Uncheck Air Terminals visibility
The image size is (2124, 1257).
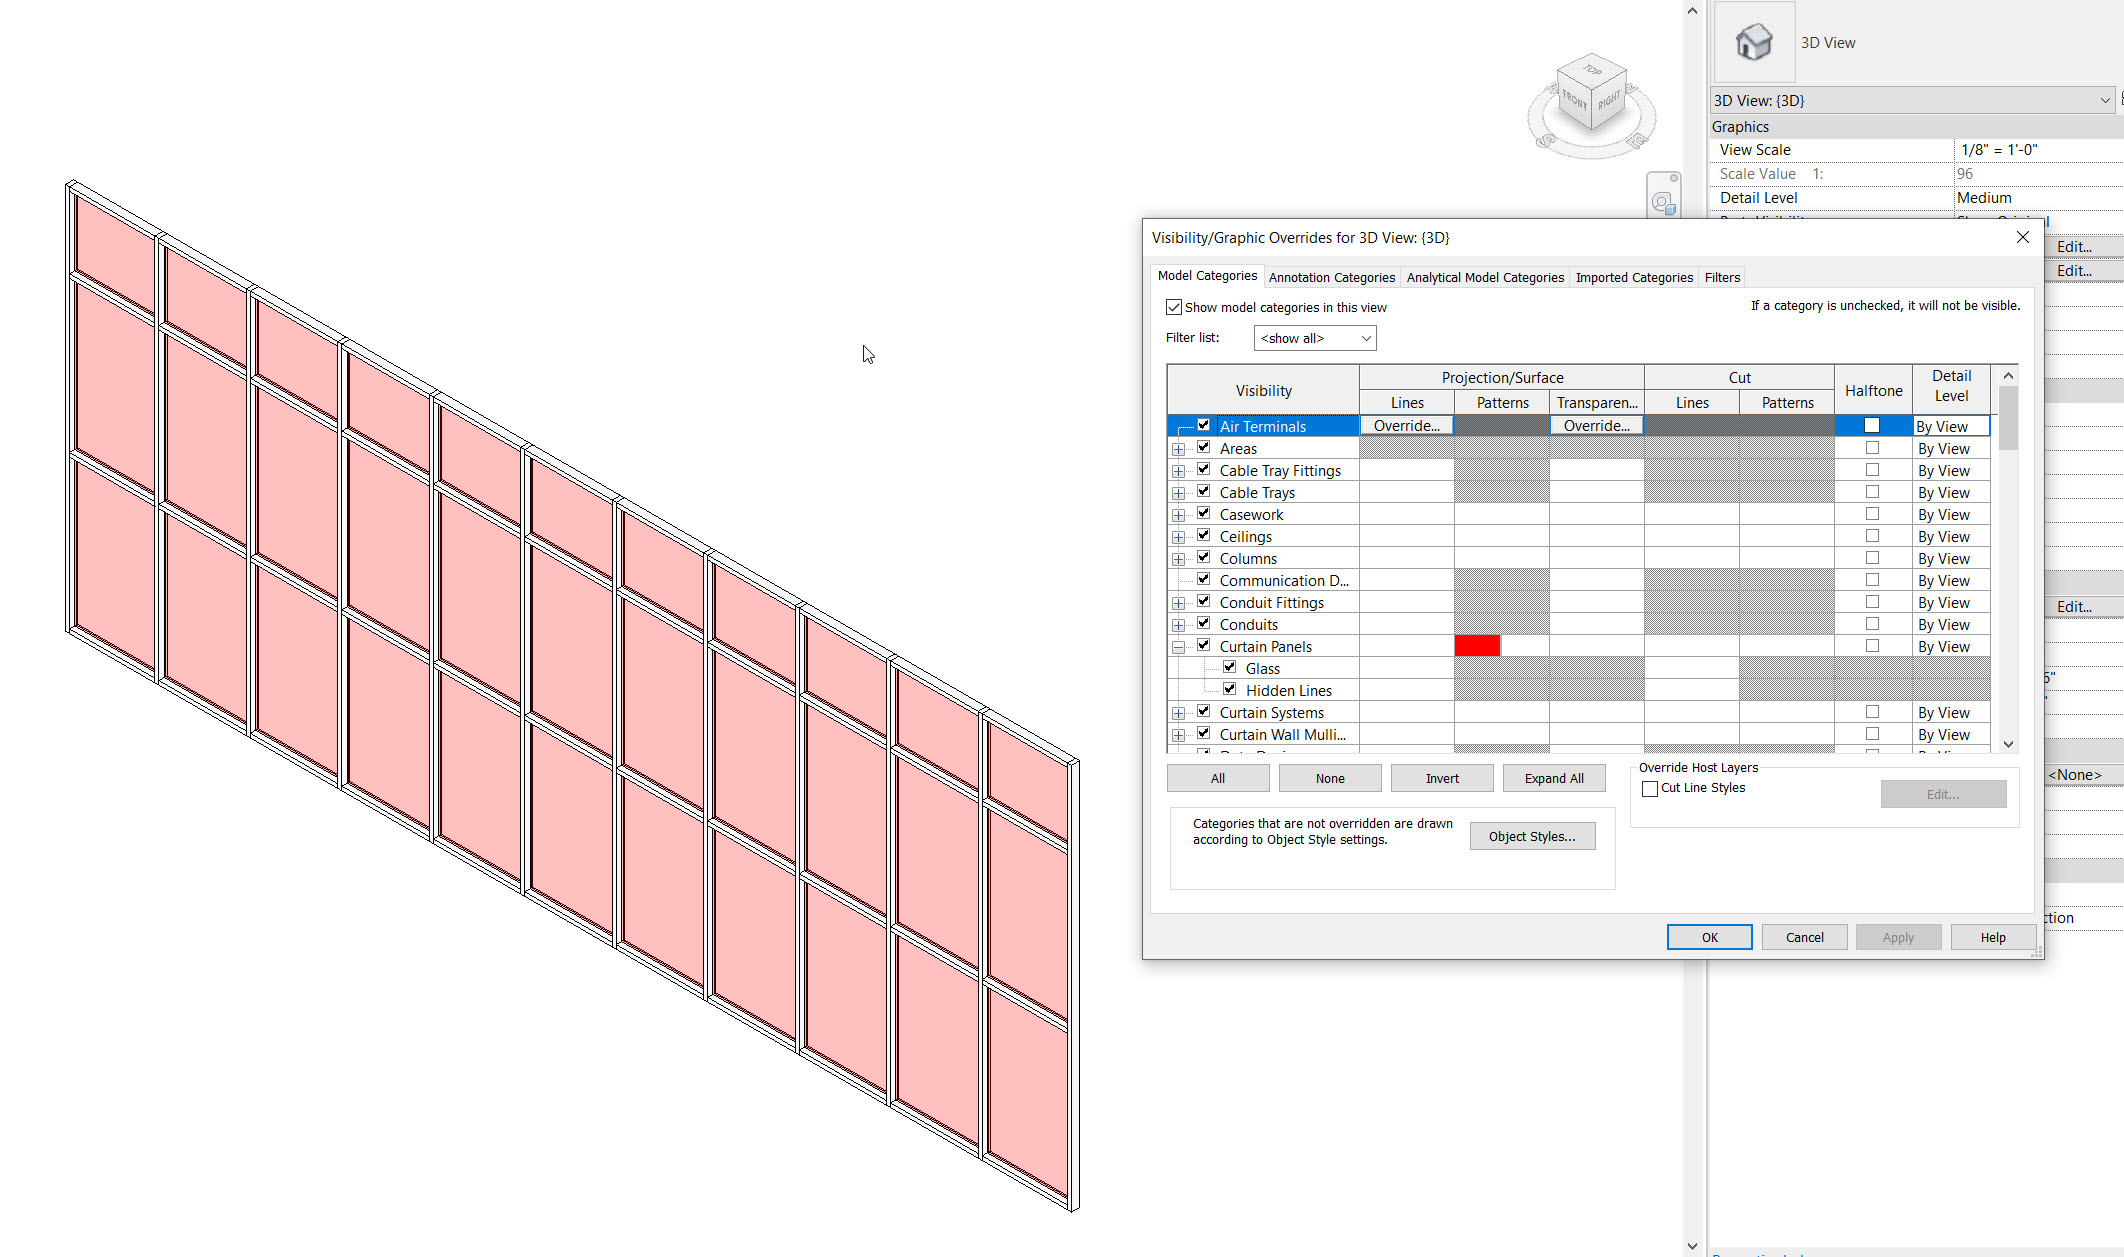1203,424
